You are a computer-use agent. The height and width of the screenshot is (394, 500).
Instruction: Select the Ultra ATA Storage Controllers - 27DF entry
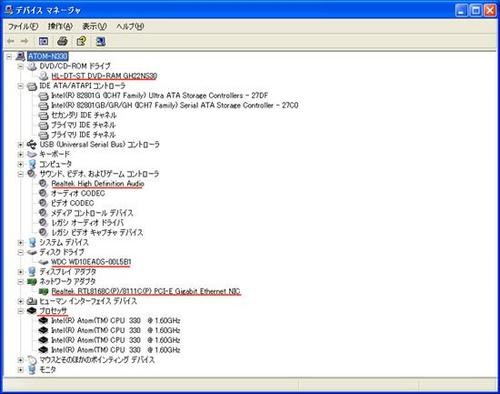160,96
